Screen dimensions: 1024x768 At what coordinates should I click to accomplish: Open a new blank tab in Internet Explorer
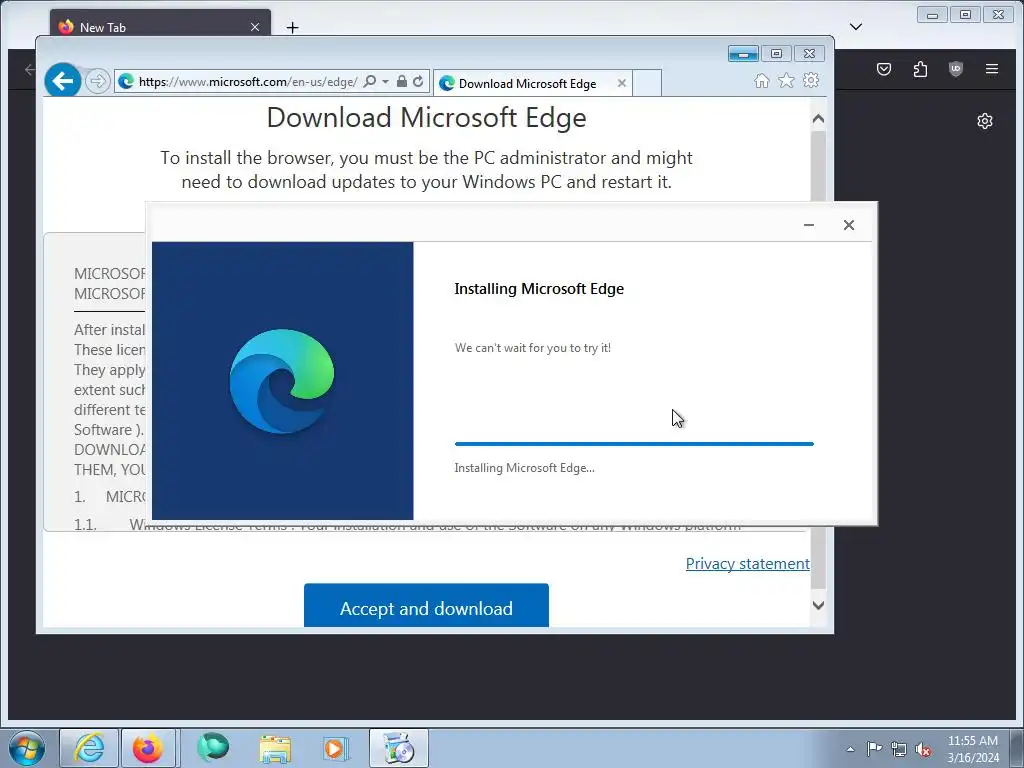647,84
